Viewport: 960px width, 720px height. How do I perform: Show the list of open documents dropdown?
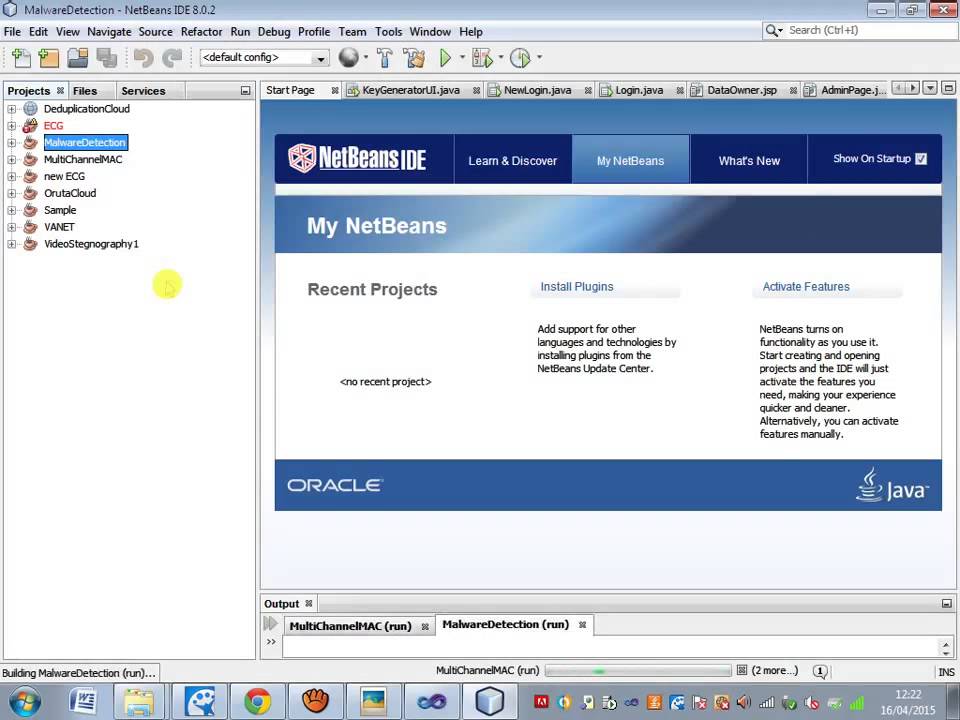pyautogui.click(x=930, y=88)
